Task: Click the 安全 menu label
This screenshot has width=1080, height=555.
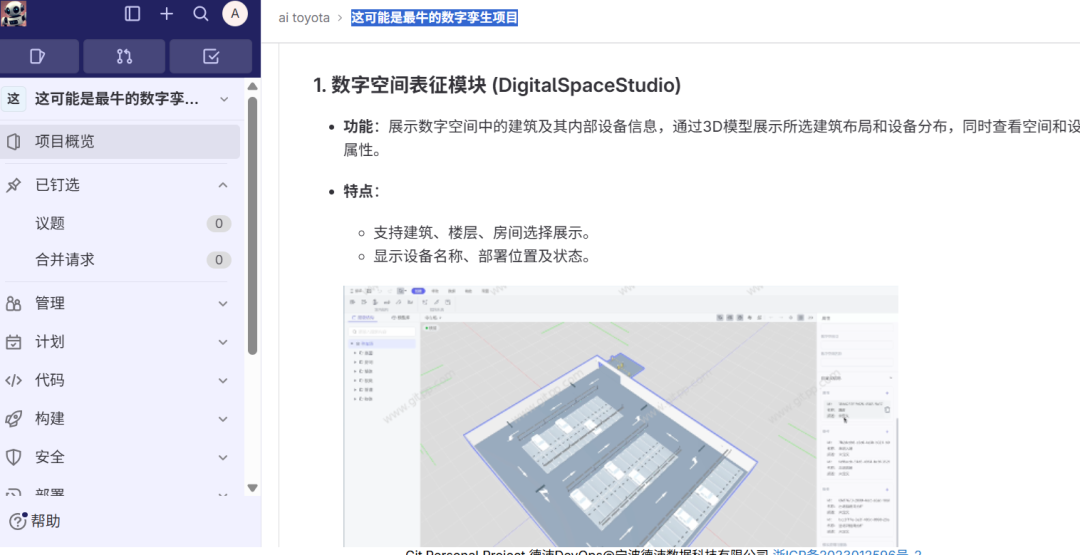Action: point(50,457)
